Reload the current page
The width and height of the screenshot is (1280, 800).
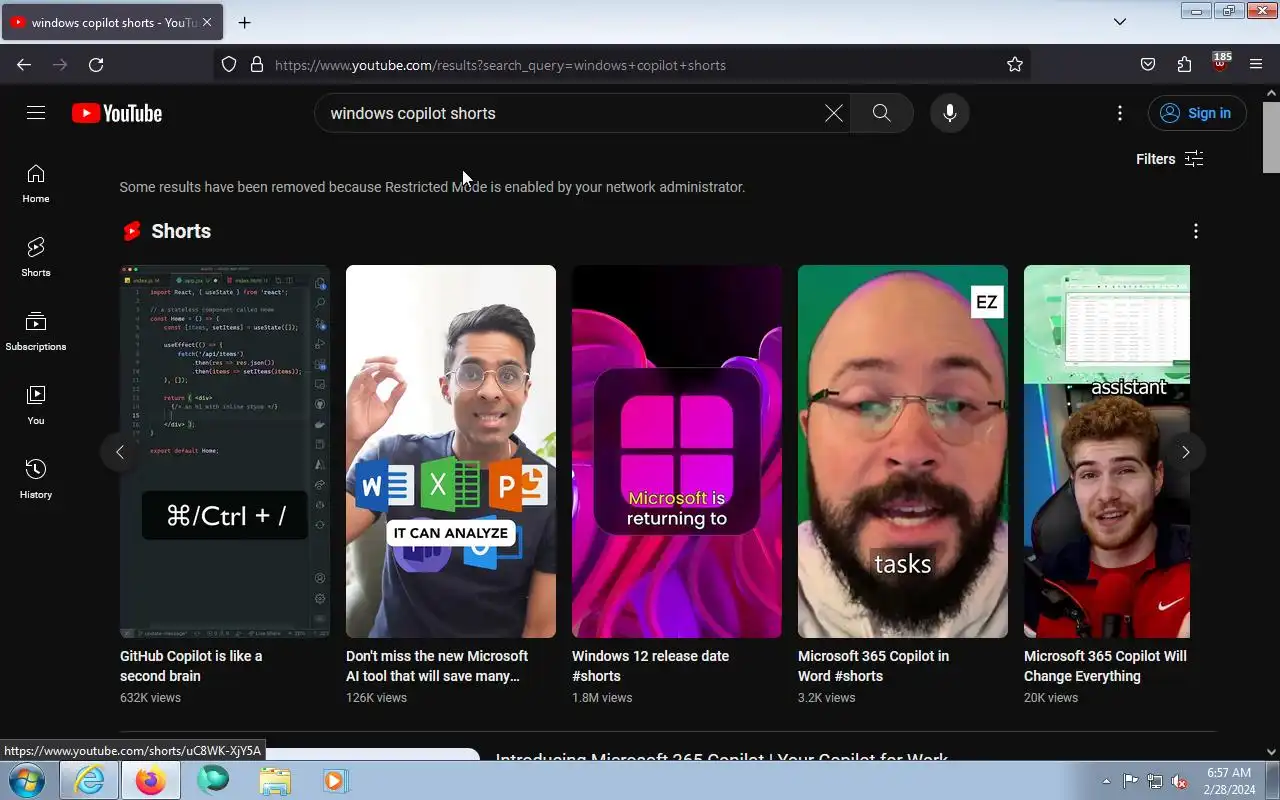[96, 65]
